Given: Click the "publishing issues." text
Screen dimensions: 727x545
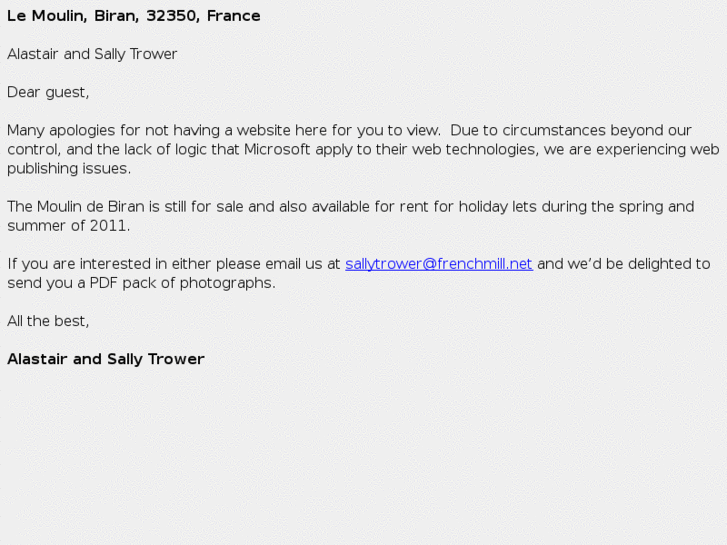Looking at the screenshot, I should [x=69, y=169].
